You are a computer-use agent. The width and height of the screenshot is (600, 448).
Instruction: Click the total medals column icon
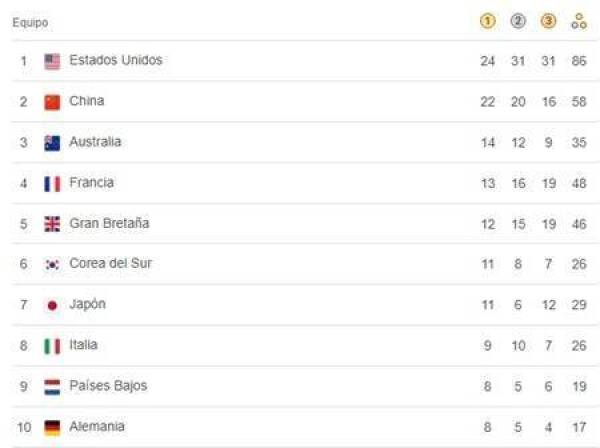(578, 21)
